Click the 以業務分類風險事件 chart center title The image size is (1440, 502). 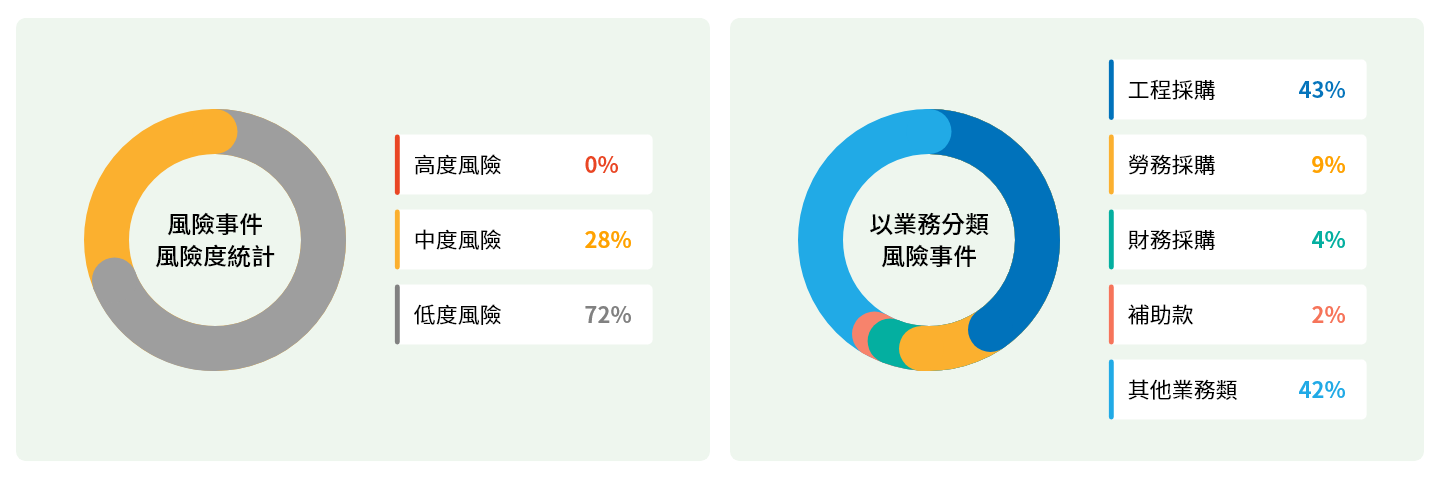[x=929, y=240]
